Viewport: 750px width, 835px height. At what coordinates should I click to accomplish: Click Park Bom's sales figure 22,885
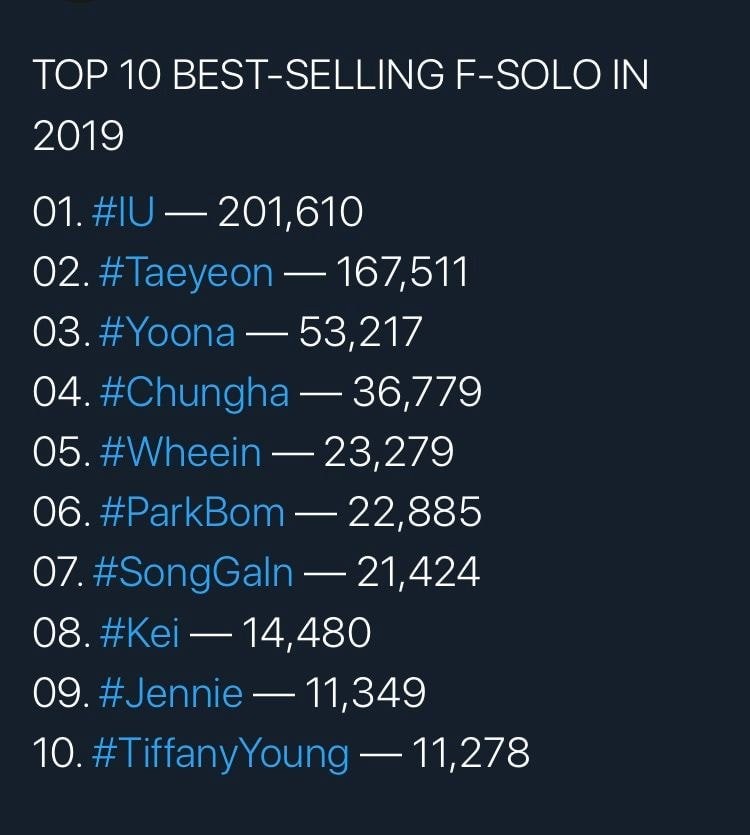414,513
